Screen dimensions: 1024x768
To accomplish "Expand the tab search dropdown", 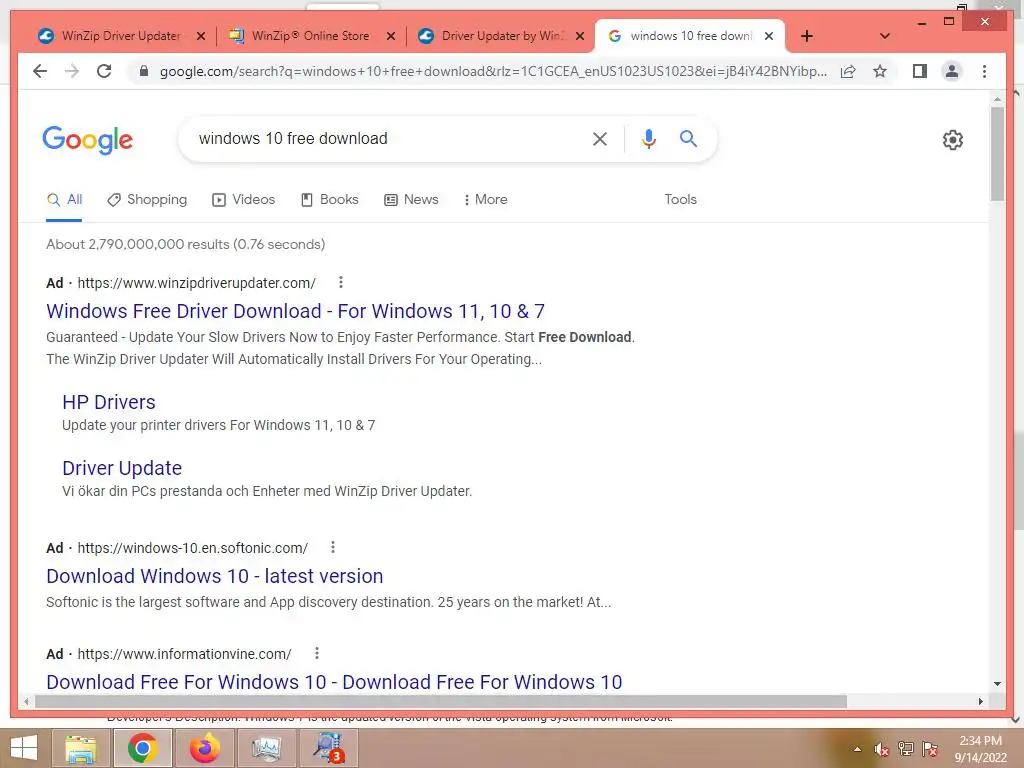I will point(884,36).
